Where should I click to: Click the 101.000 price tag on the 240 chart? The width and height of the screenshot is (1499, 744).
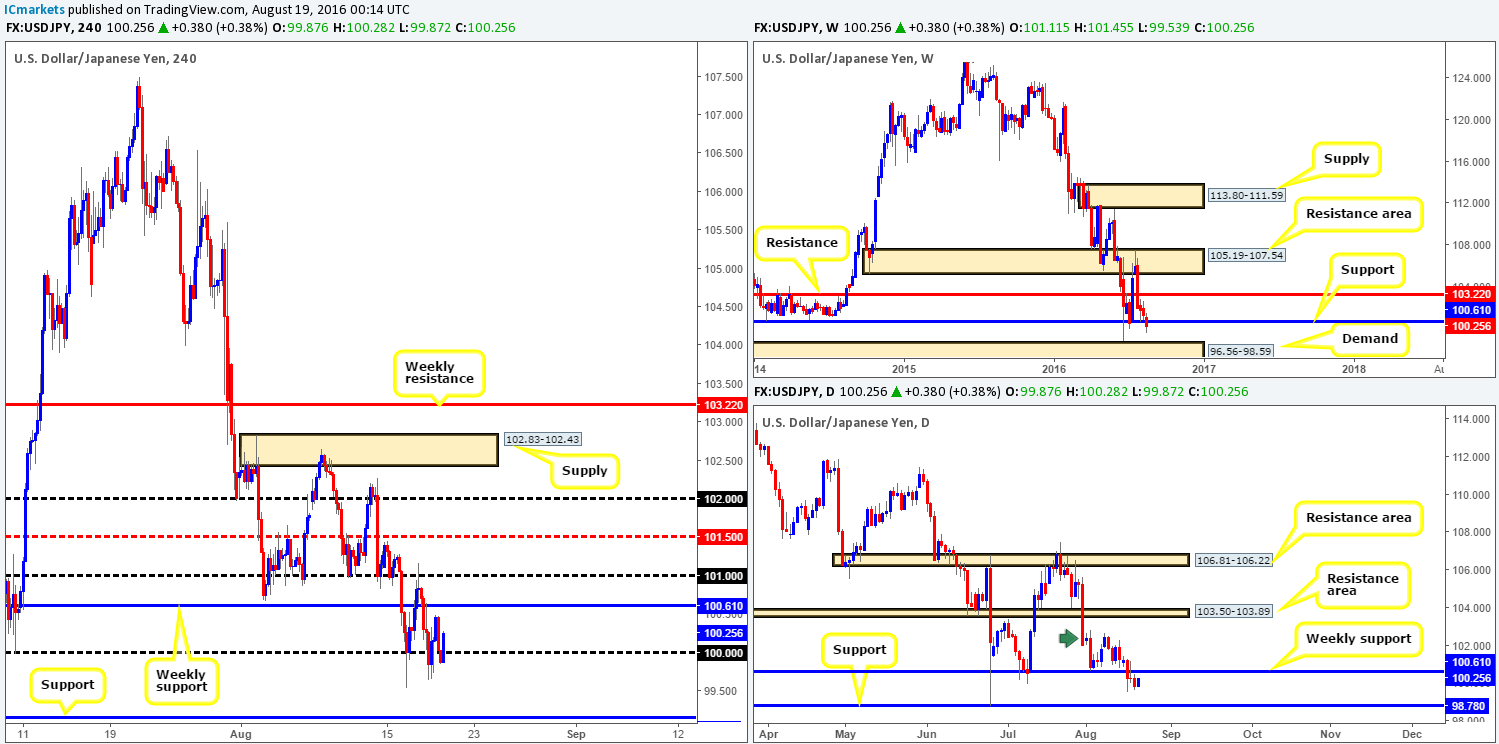point(720,576)
